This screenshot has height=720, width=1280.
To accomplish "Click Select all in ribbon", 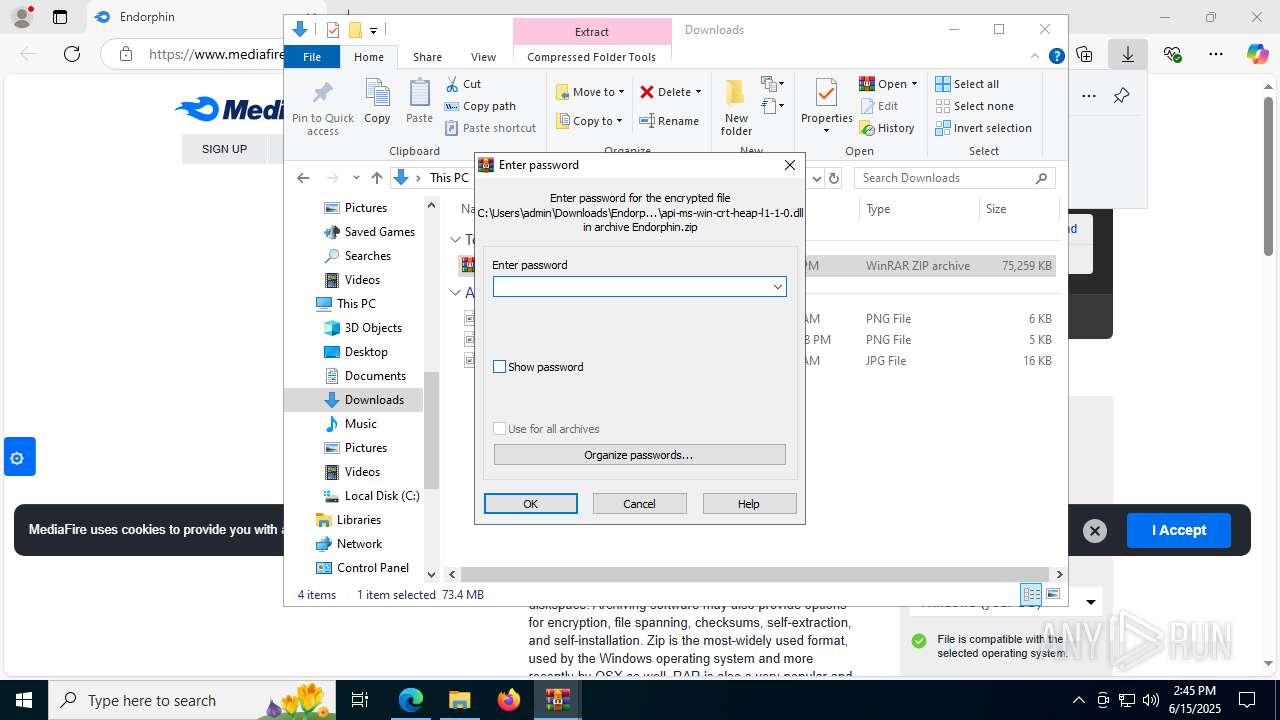I will click(967, 84).
